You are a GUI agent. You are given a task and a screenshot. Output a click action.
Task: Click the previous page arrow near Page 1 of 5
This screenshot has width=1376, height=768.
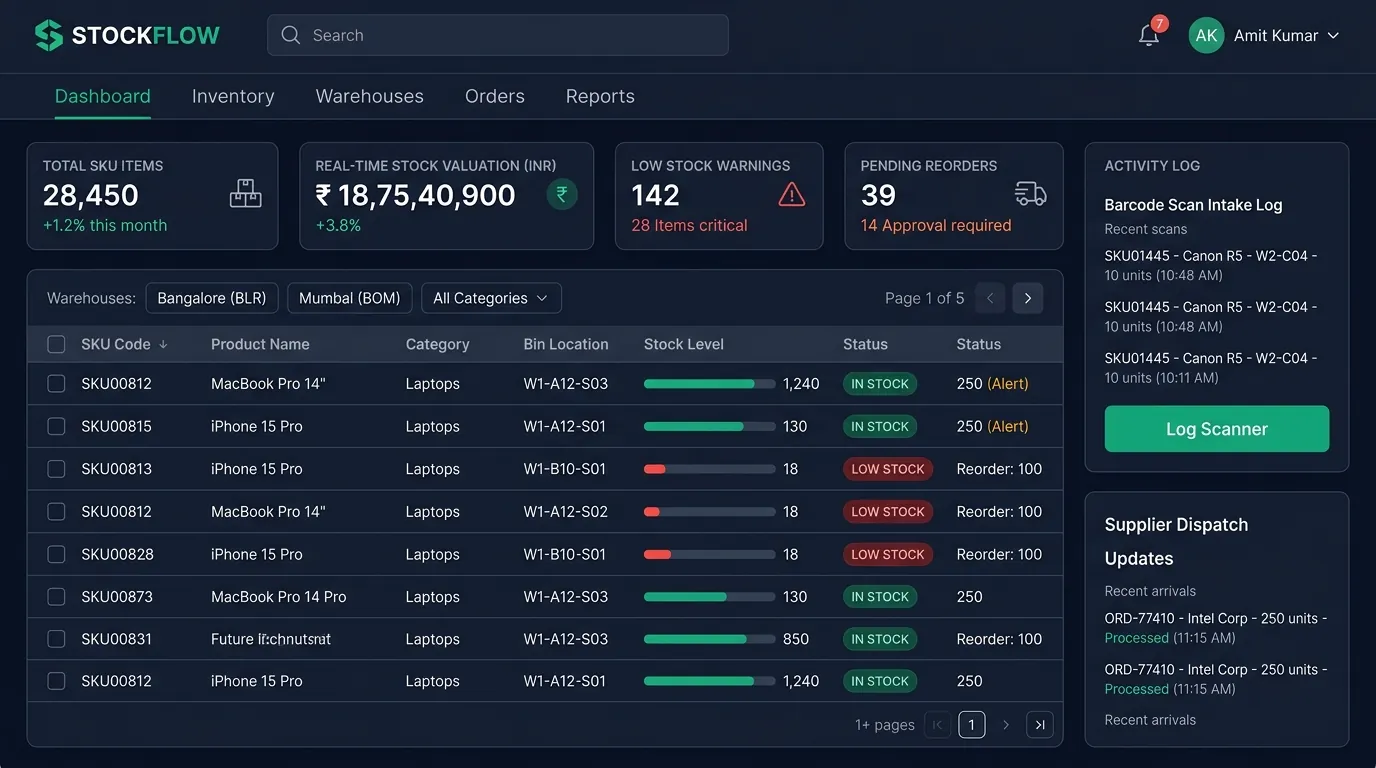(990, 298)
